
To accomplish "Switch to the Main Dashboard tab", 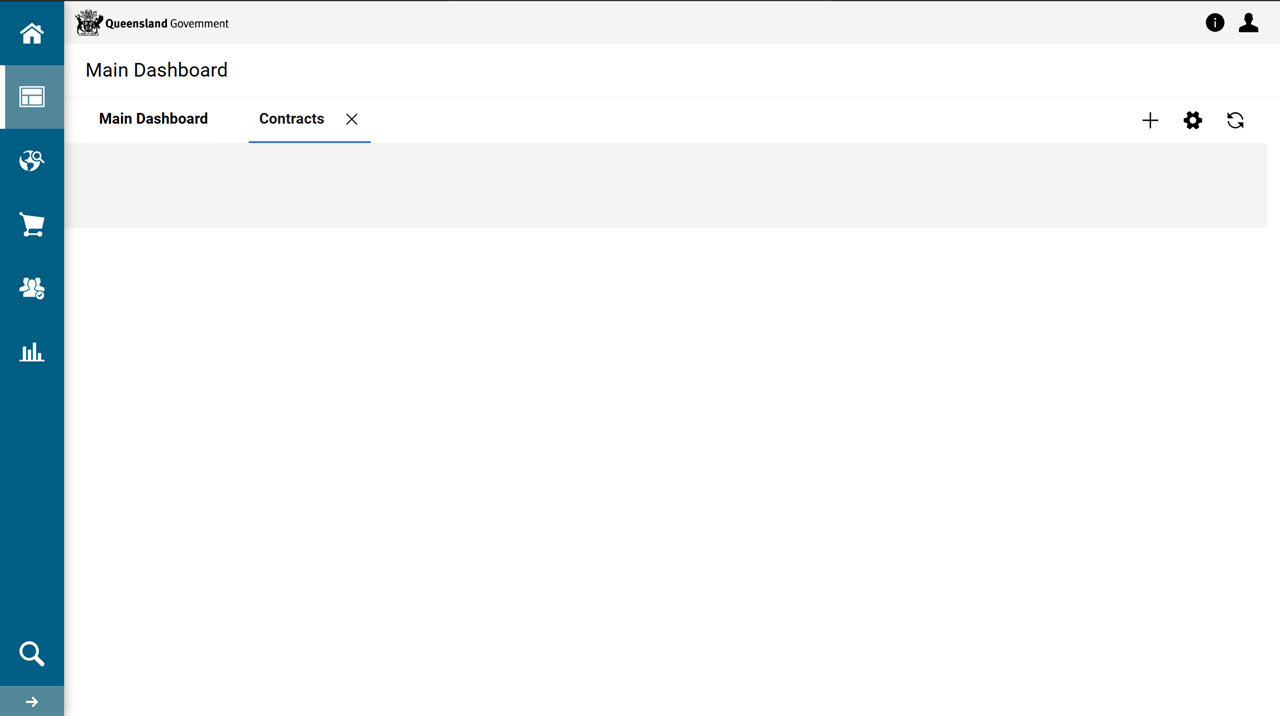I will (x=153, y=119).
